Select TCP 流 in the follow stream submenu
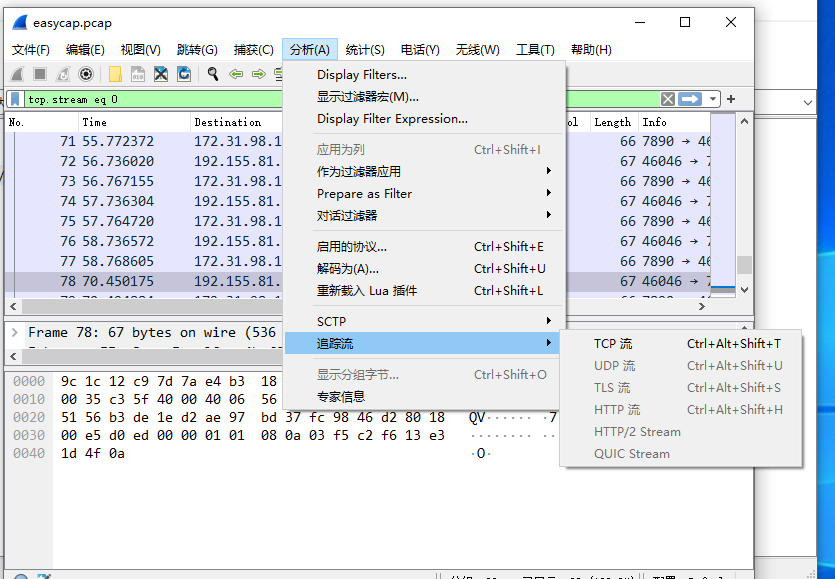Image resolution: width=835 pixels, height=579 pixels. (681, 344)
